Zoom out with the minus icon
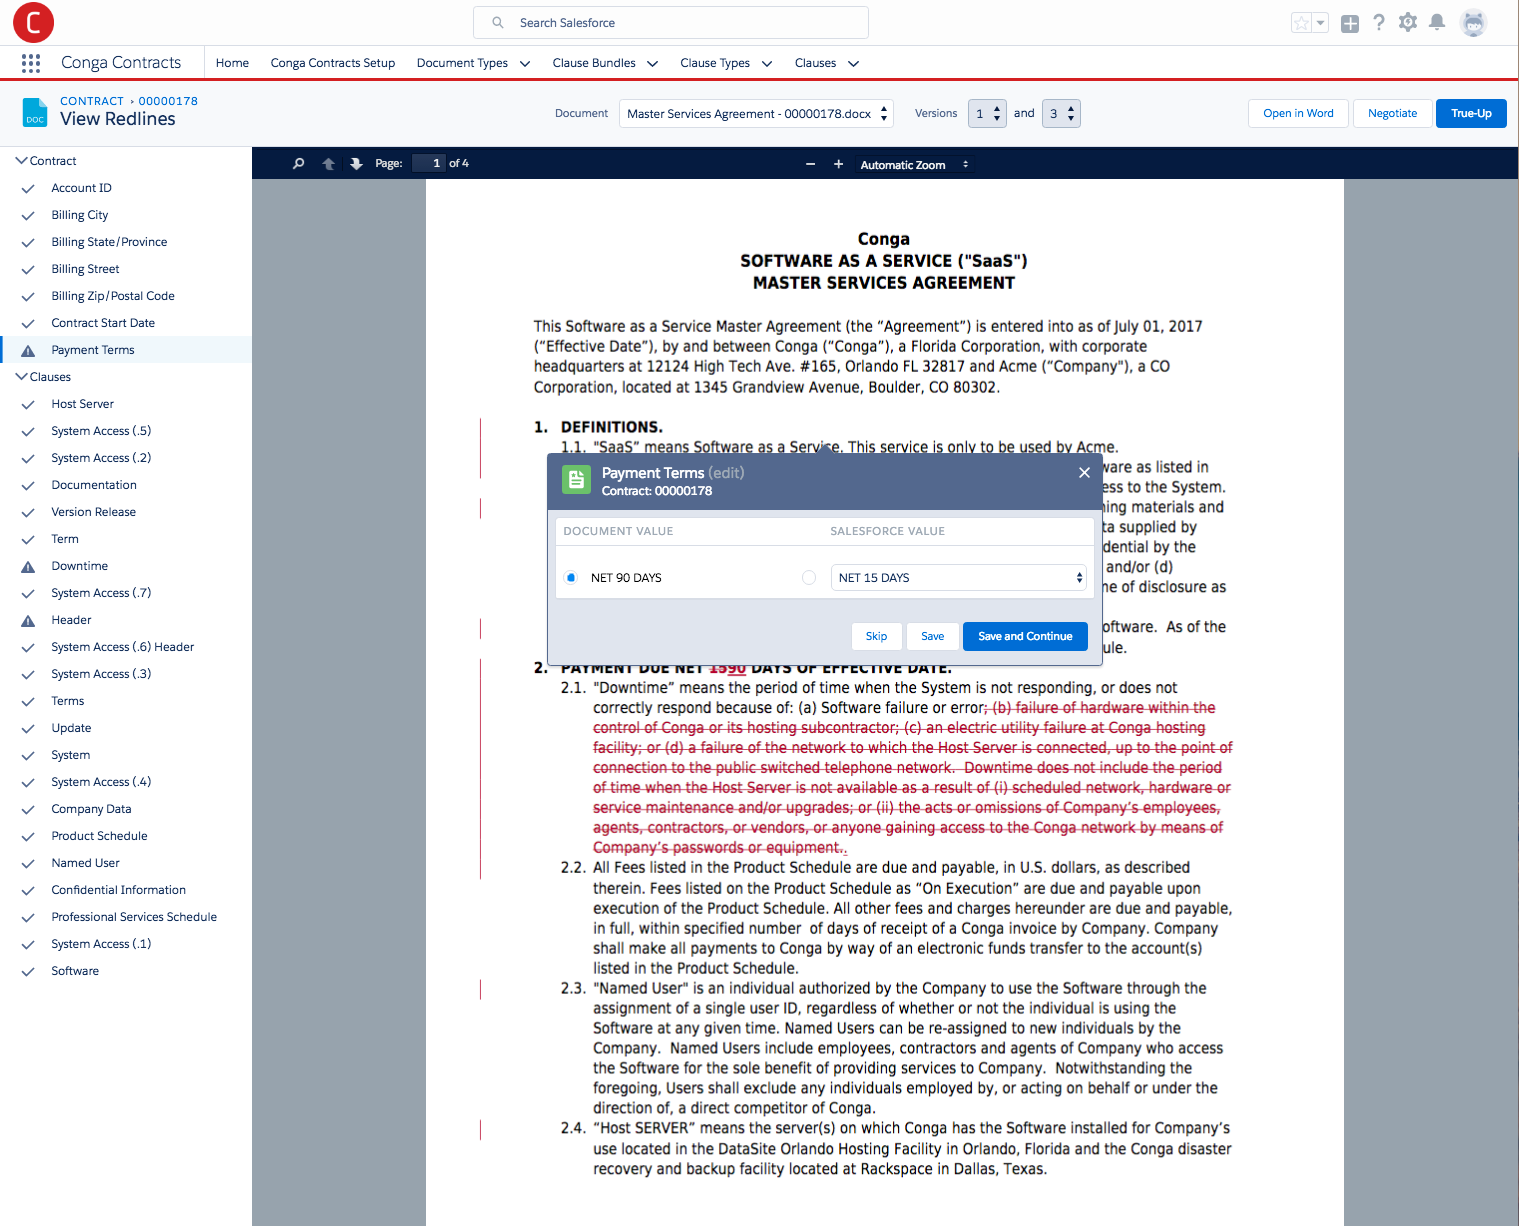 click(x=811, y=164)
